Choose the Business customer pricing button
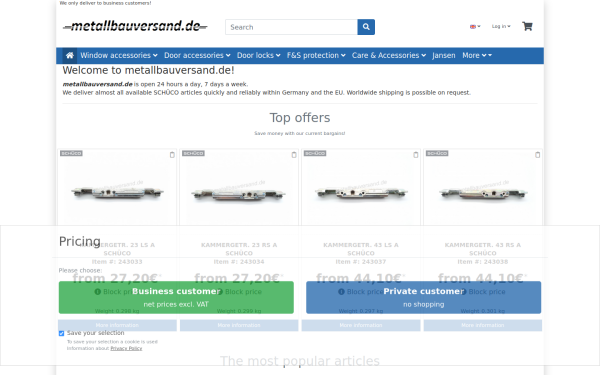 pos(176,297)
